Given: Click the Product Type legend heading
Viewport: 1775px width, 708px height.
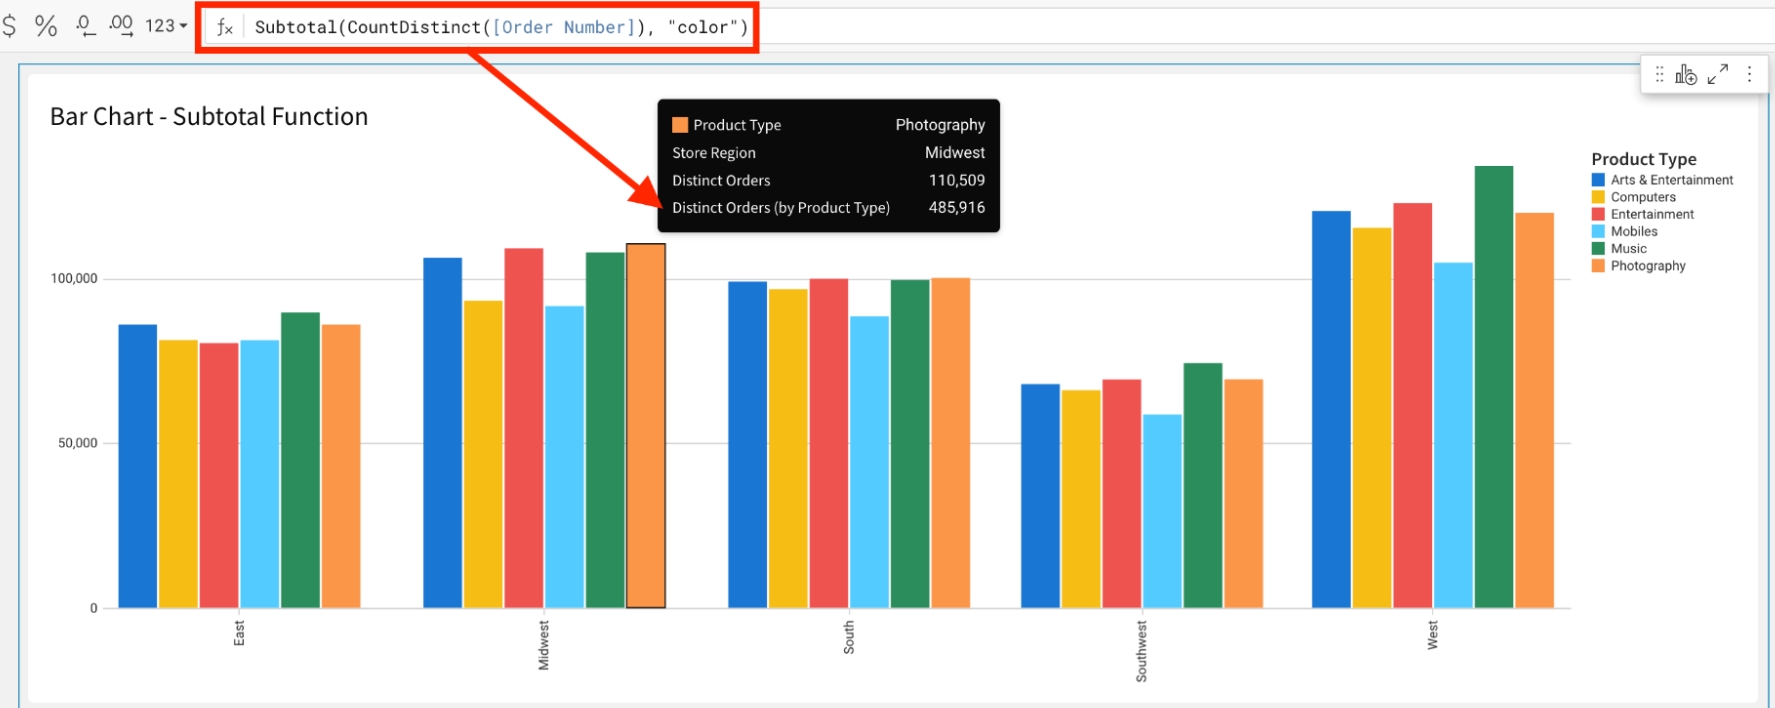Looking at the screenshot, I should click(x=1643, y=159).
